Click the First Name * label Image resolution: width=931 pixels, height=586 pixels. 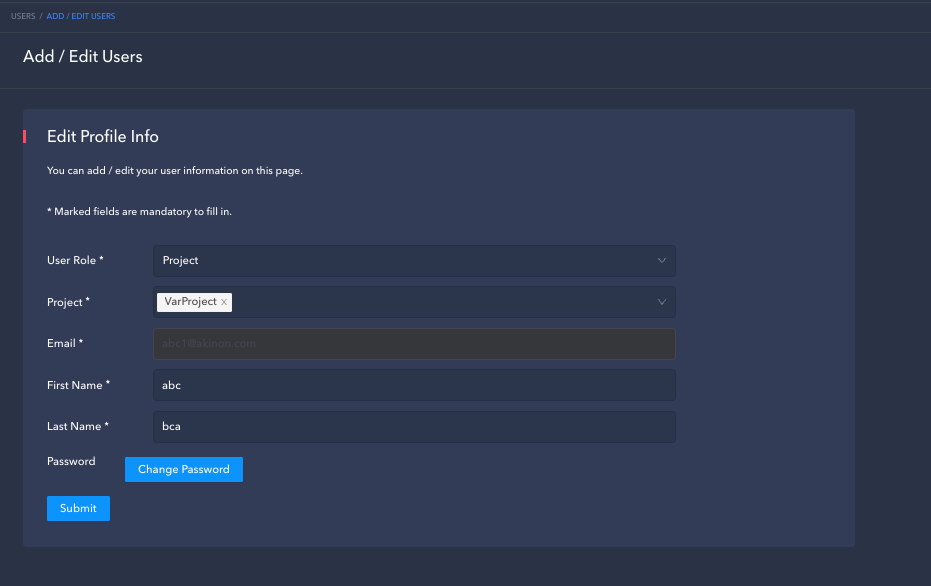pos(78,385)
